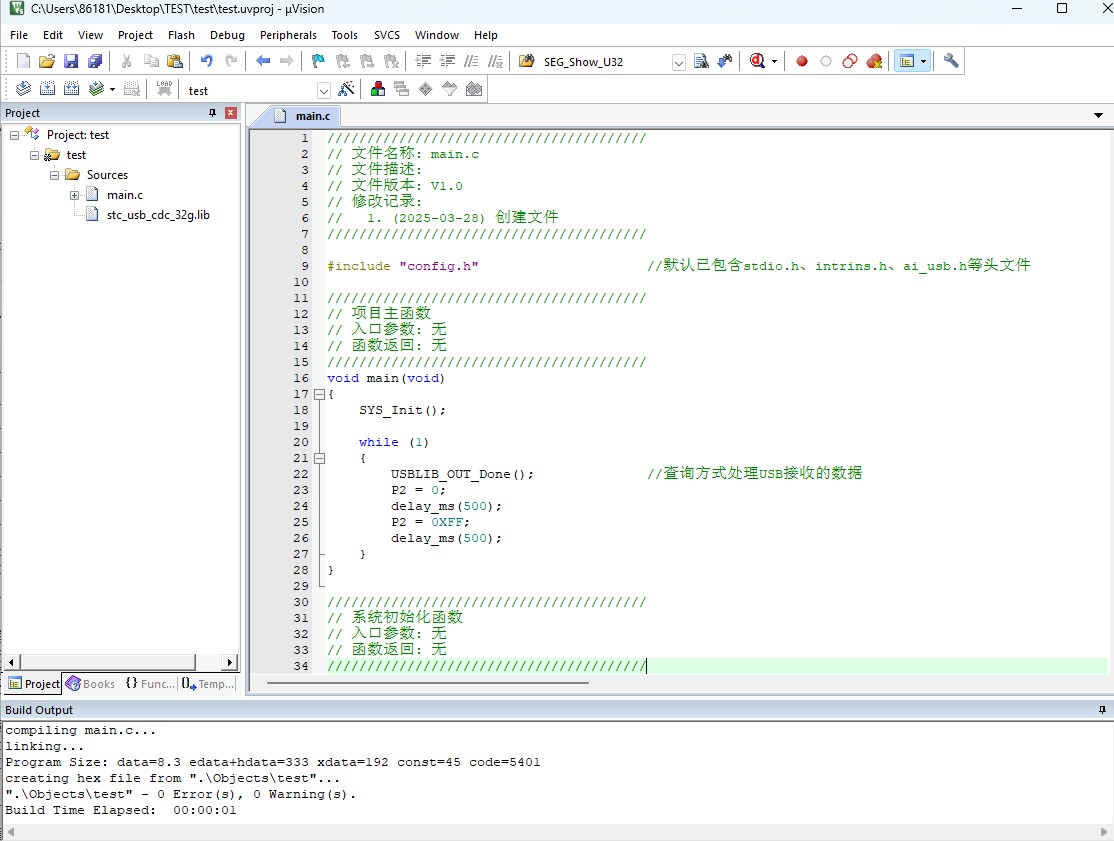The height and width of the screenshot is (841, 1114).
Task: Click the Batch Build icon
Action: tap(96, 89)
